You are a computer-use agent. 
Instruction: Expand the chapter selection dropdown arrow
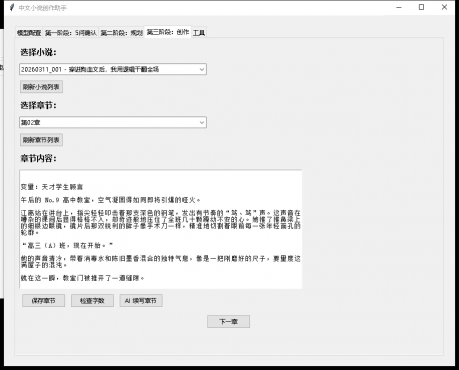point(202,122)
